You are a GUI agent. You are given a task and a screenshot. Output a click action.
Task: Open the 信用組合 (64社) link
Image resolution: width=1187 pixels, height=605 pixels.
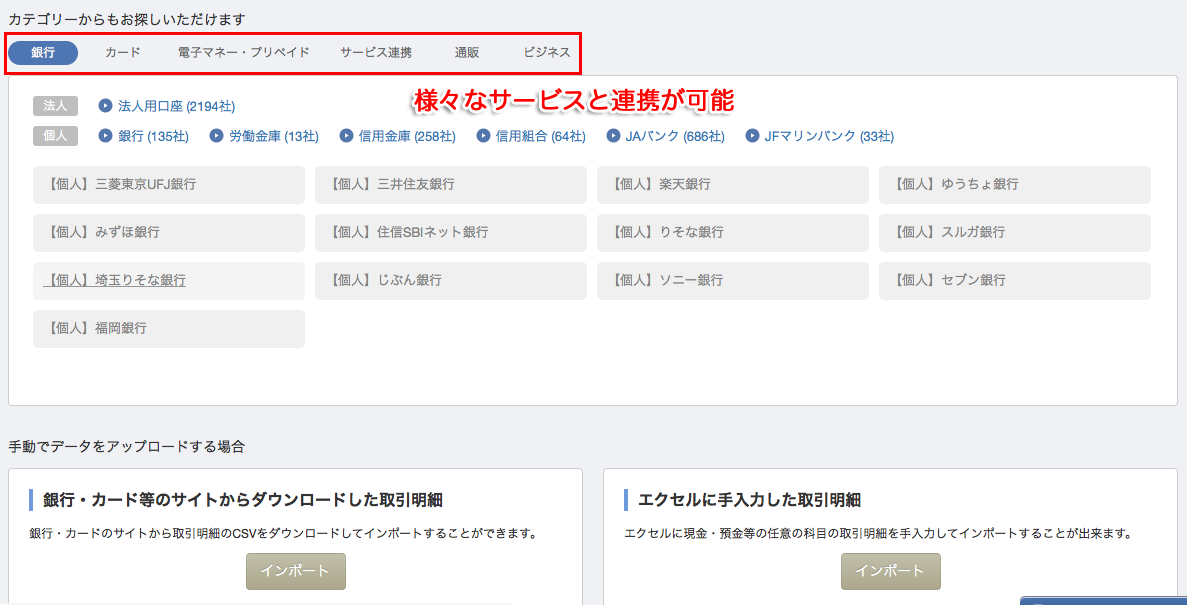(541, 136)
